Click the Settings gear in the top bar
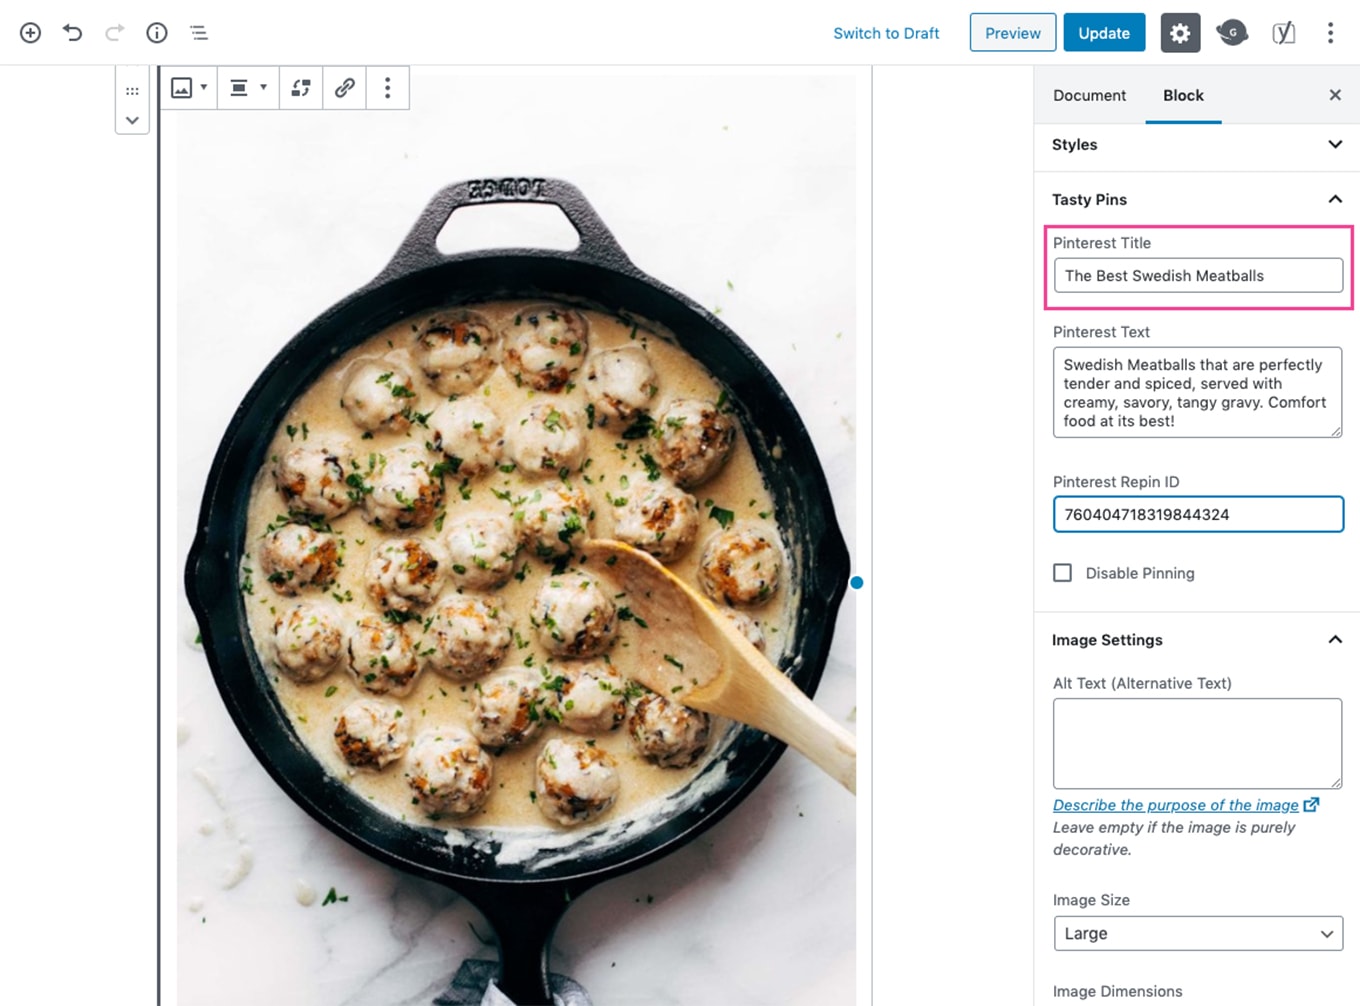 pos(1180,32)
